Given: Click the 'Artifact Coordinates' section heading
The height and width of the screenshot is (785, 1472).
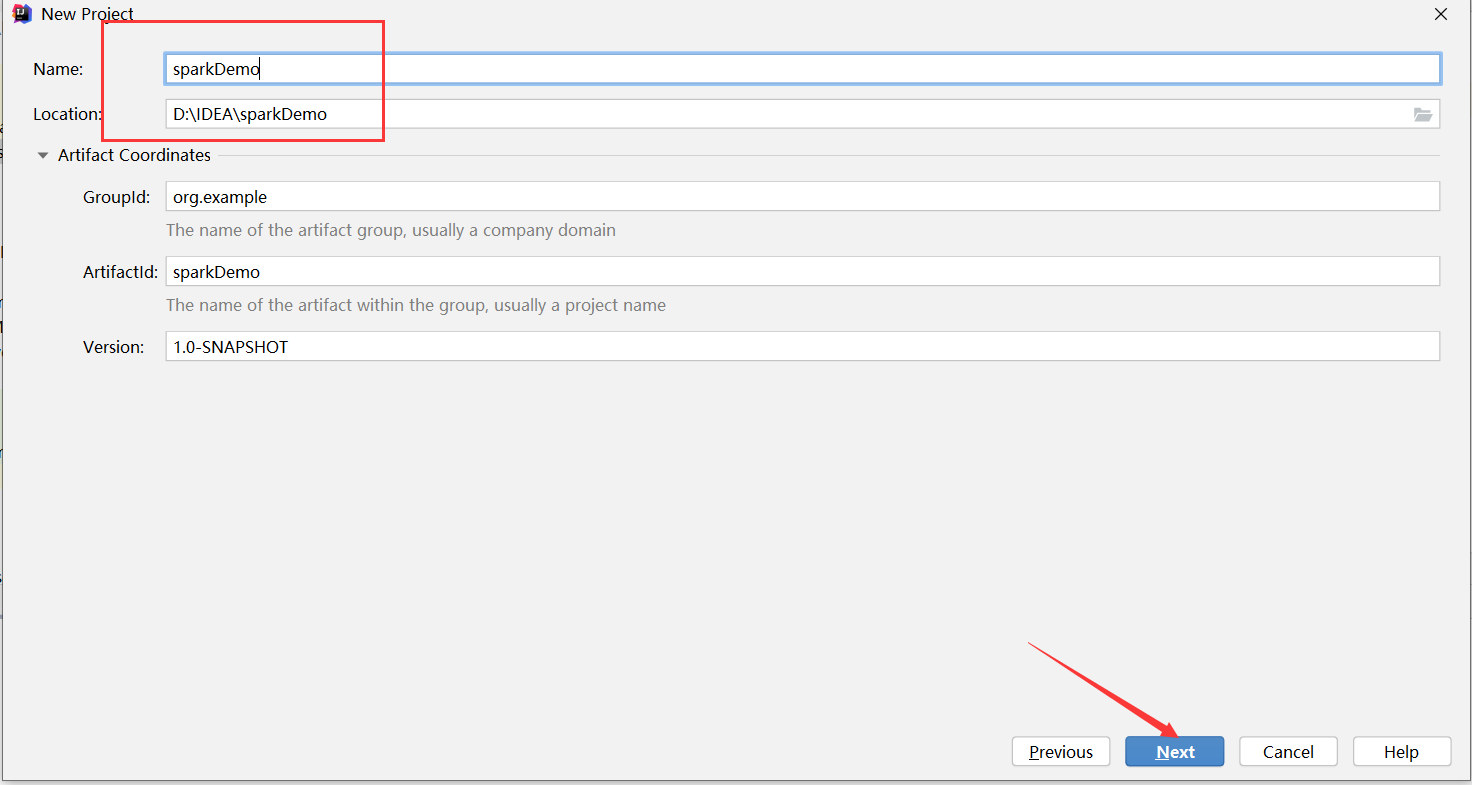Looking at the screenshot, I should (x=134, y=155).
